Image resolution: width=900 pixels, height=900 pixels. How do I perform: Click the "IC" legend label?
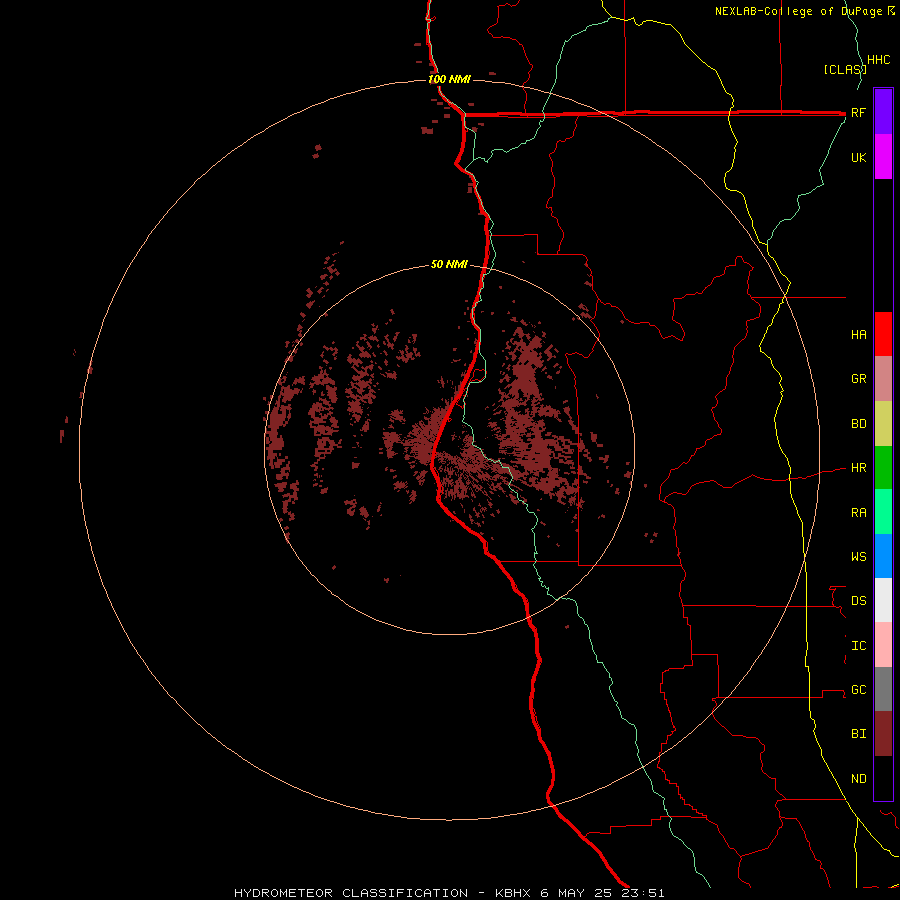point(858,645)
